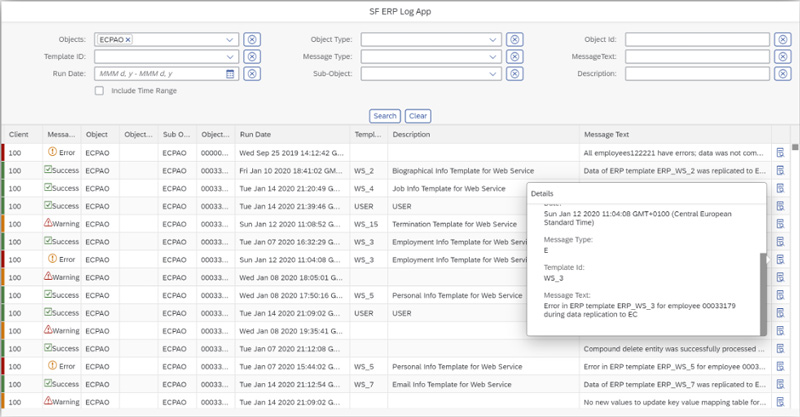Select the first Object column header
Viewport: 800px width, 417px height.
[x=100, y=135]
